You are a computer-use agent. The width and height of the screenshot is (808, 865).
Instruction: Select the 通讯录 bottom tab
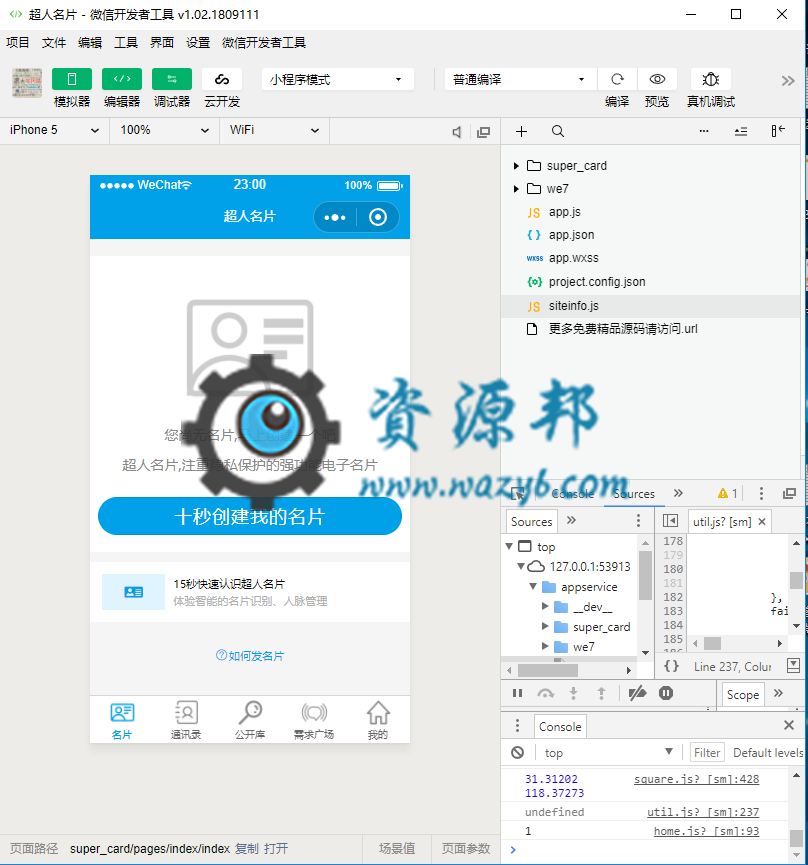186,720
